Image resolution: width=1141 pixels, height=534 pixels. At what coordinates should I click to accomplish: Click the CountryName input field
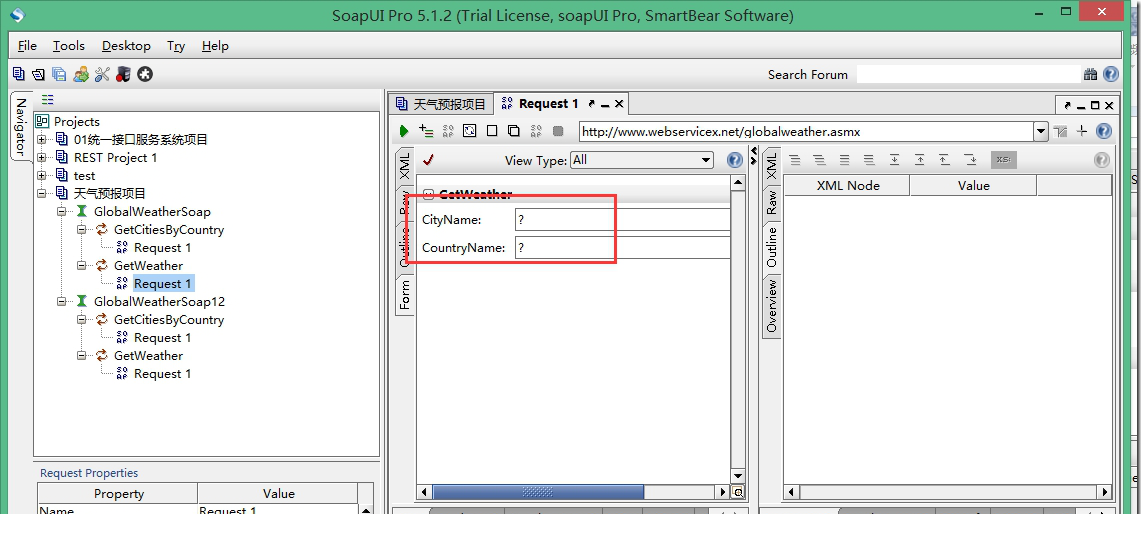point(622,247)
